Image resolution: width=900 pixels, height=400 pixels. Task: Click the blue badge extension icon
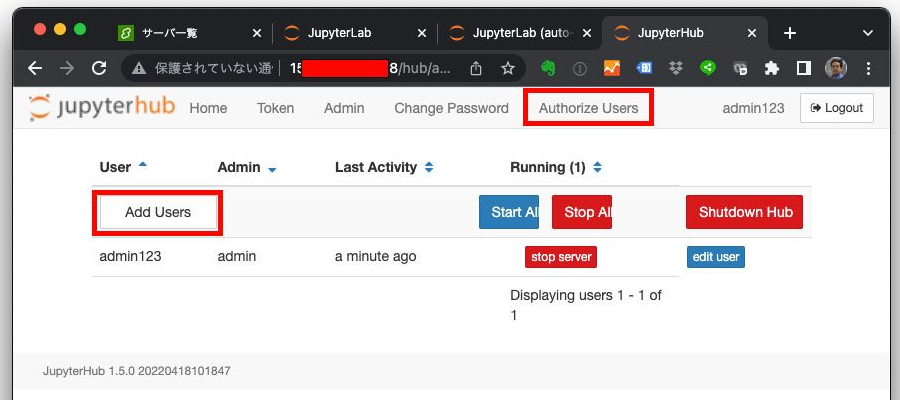click(x=644, y=69)
